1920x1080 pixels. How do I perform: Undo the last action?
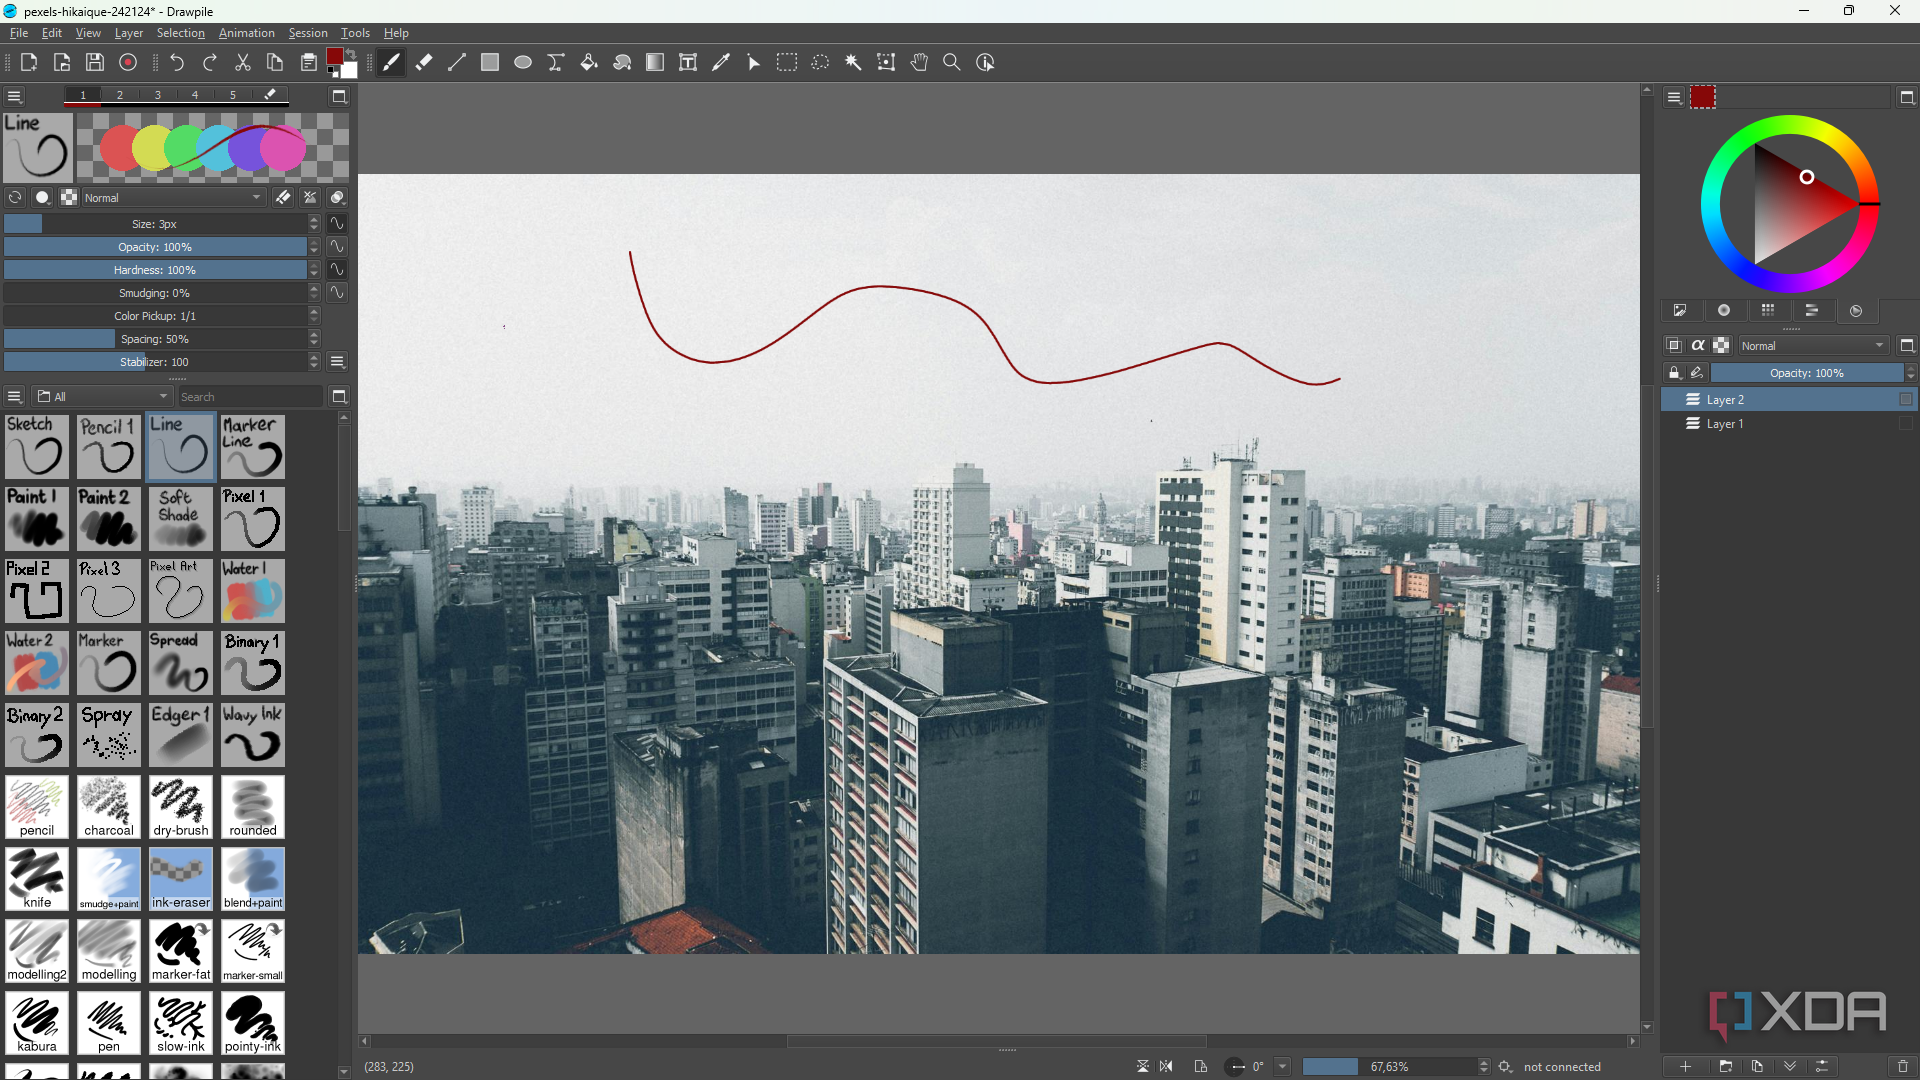(177, 62)
